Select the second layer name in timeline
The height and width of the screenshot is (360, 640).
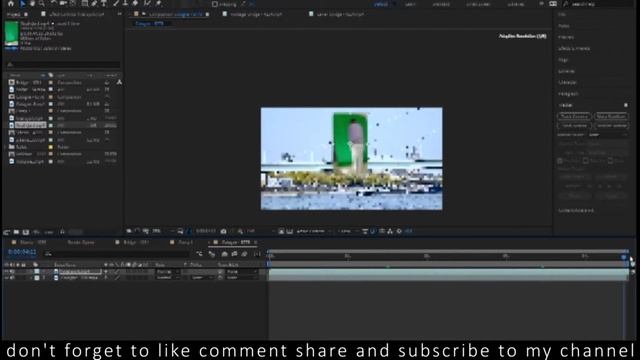(79, 278)
